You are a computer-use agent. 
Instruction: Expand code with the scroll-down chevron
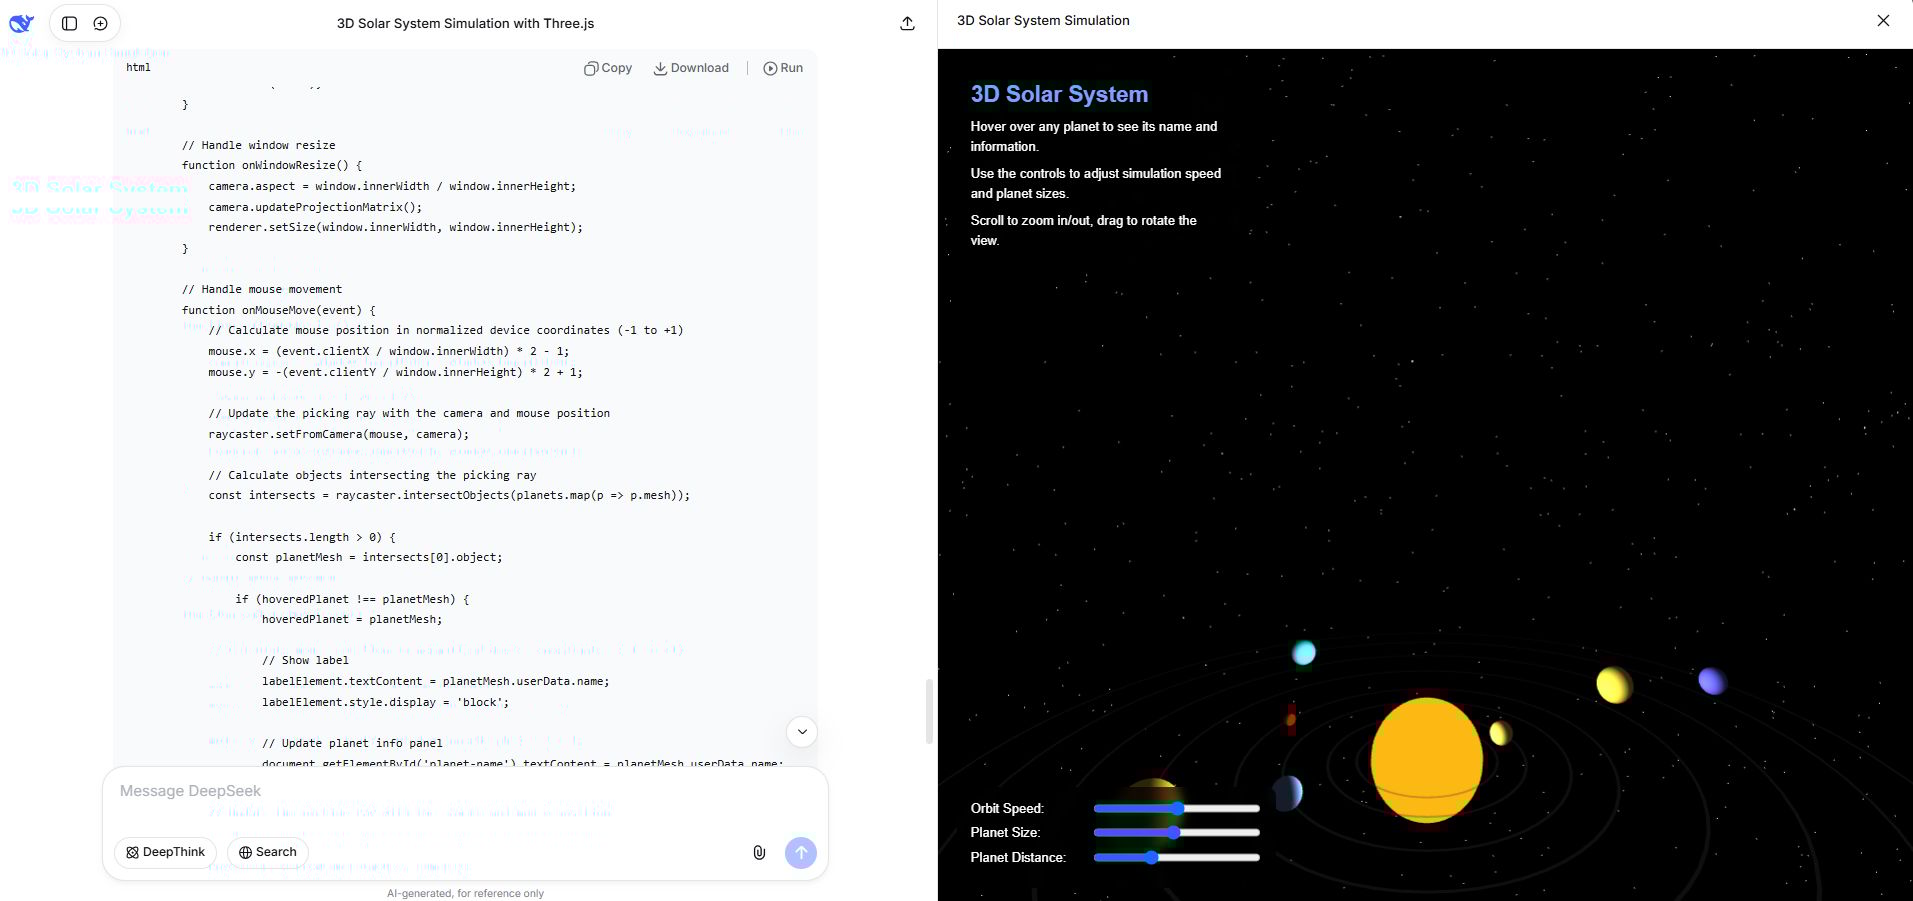point(801,732)
